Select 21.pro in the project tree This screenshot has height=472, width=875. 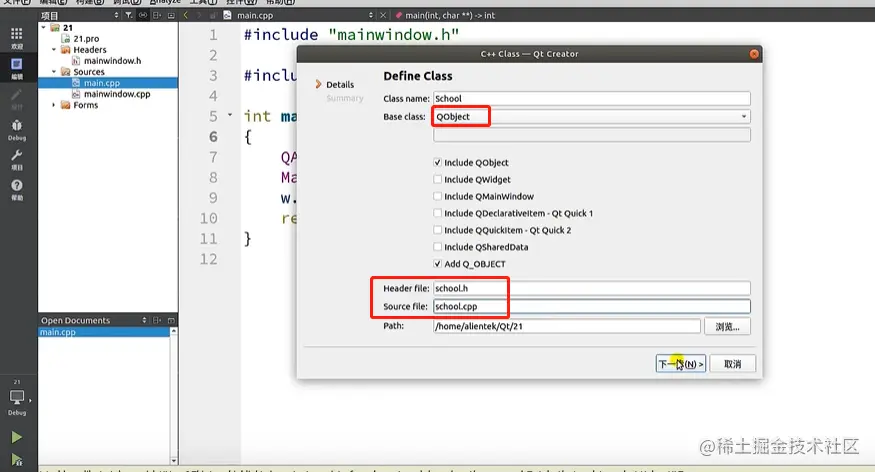pos(86,38)
